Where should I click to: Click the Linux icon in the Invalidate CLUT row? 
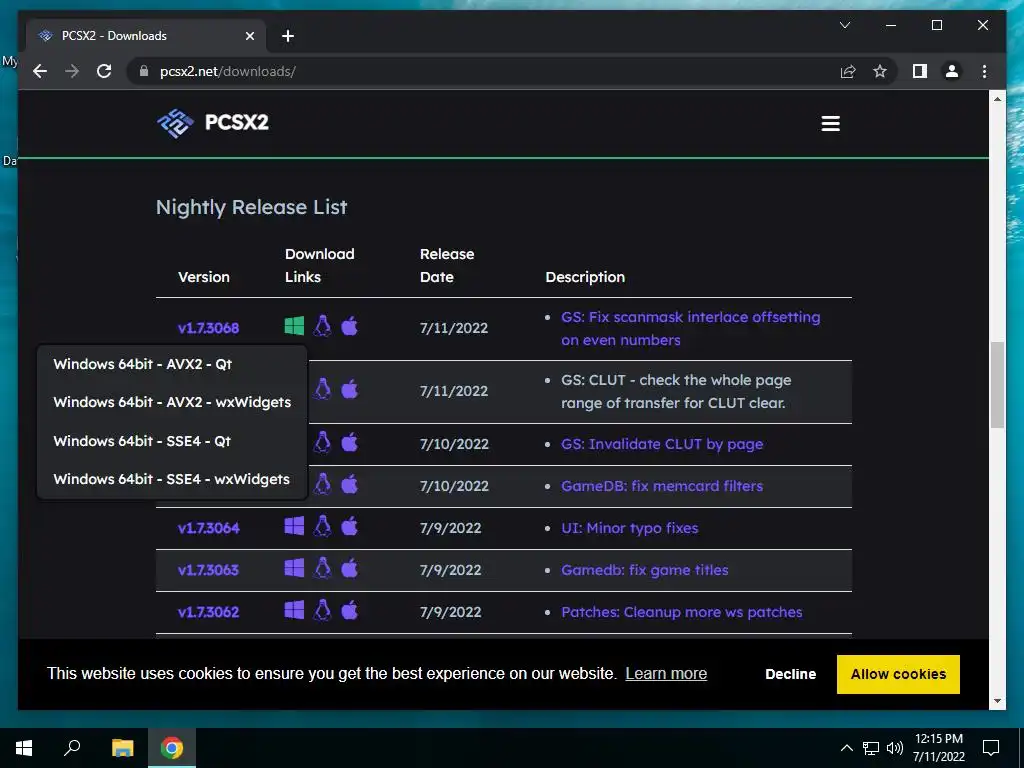click(x=322, y=442)
